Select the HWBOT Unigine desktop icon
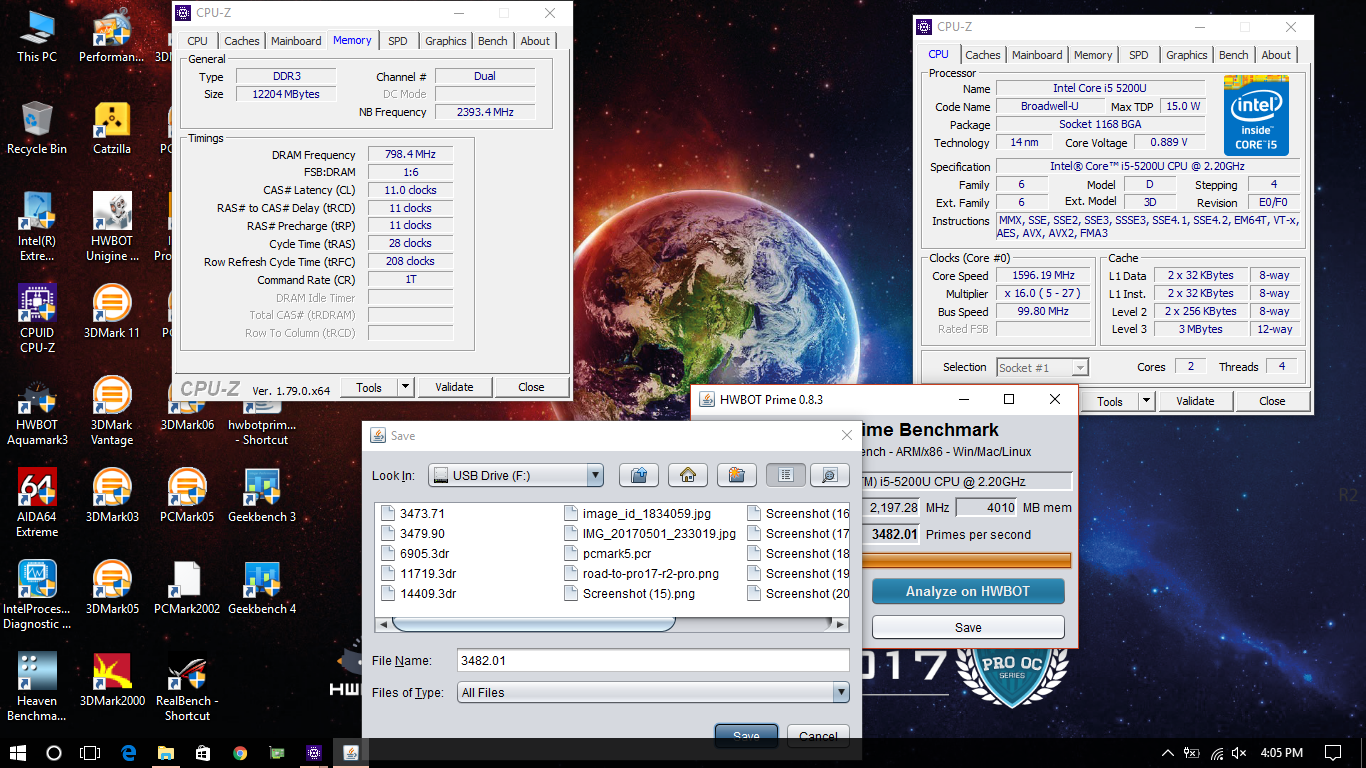1366x768 pixels. [x=112, y=227]
